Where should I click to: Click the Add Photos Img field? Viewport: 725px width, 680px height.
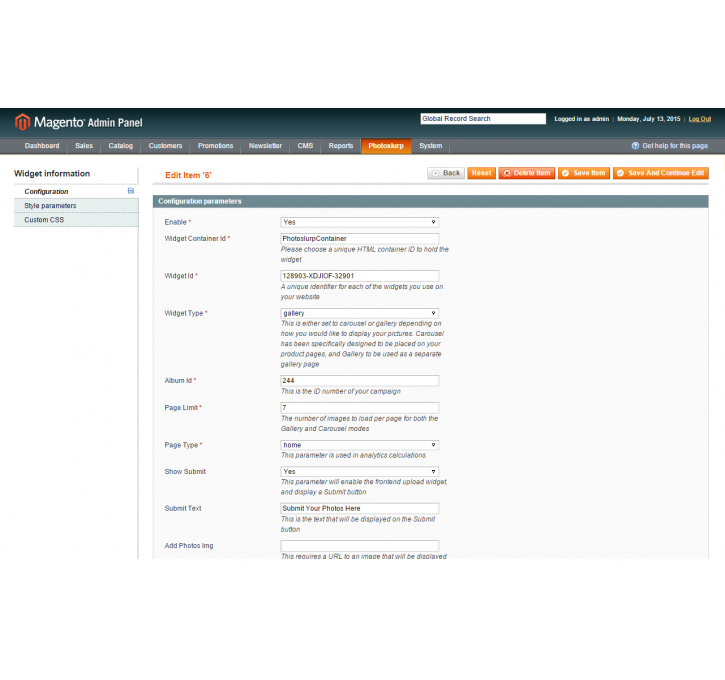(x=359, y=545)
